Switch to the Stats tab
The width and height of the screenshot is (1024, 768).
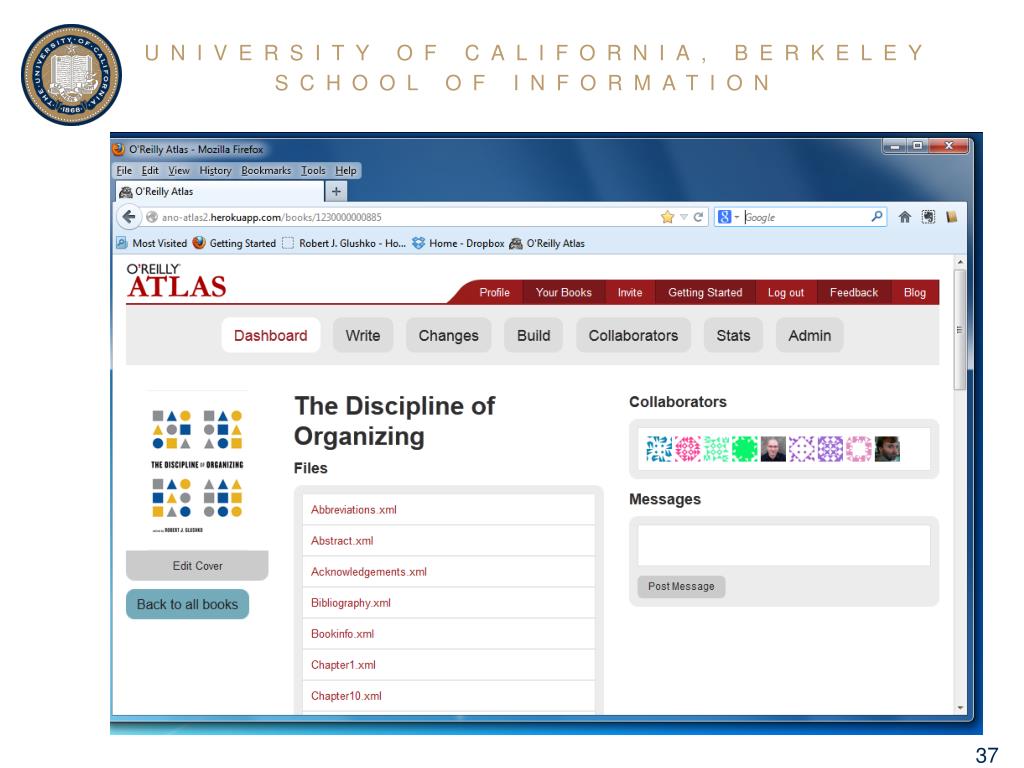(x=733, y=335)
